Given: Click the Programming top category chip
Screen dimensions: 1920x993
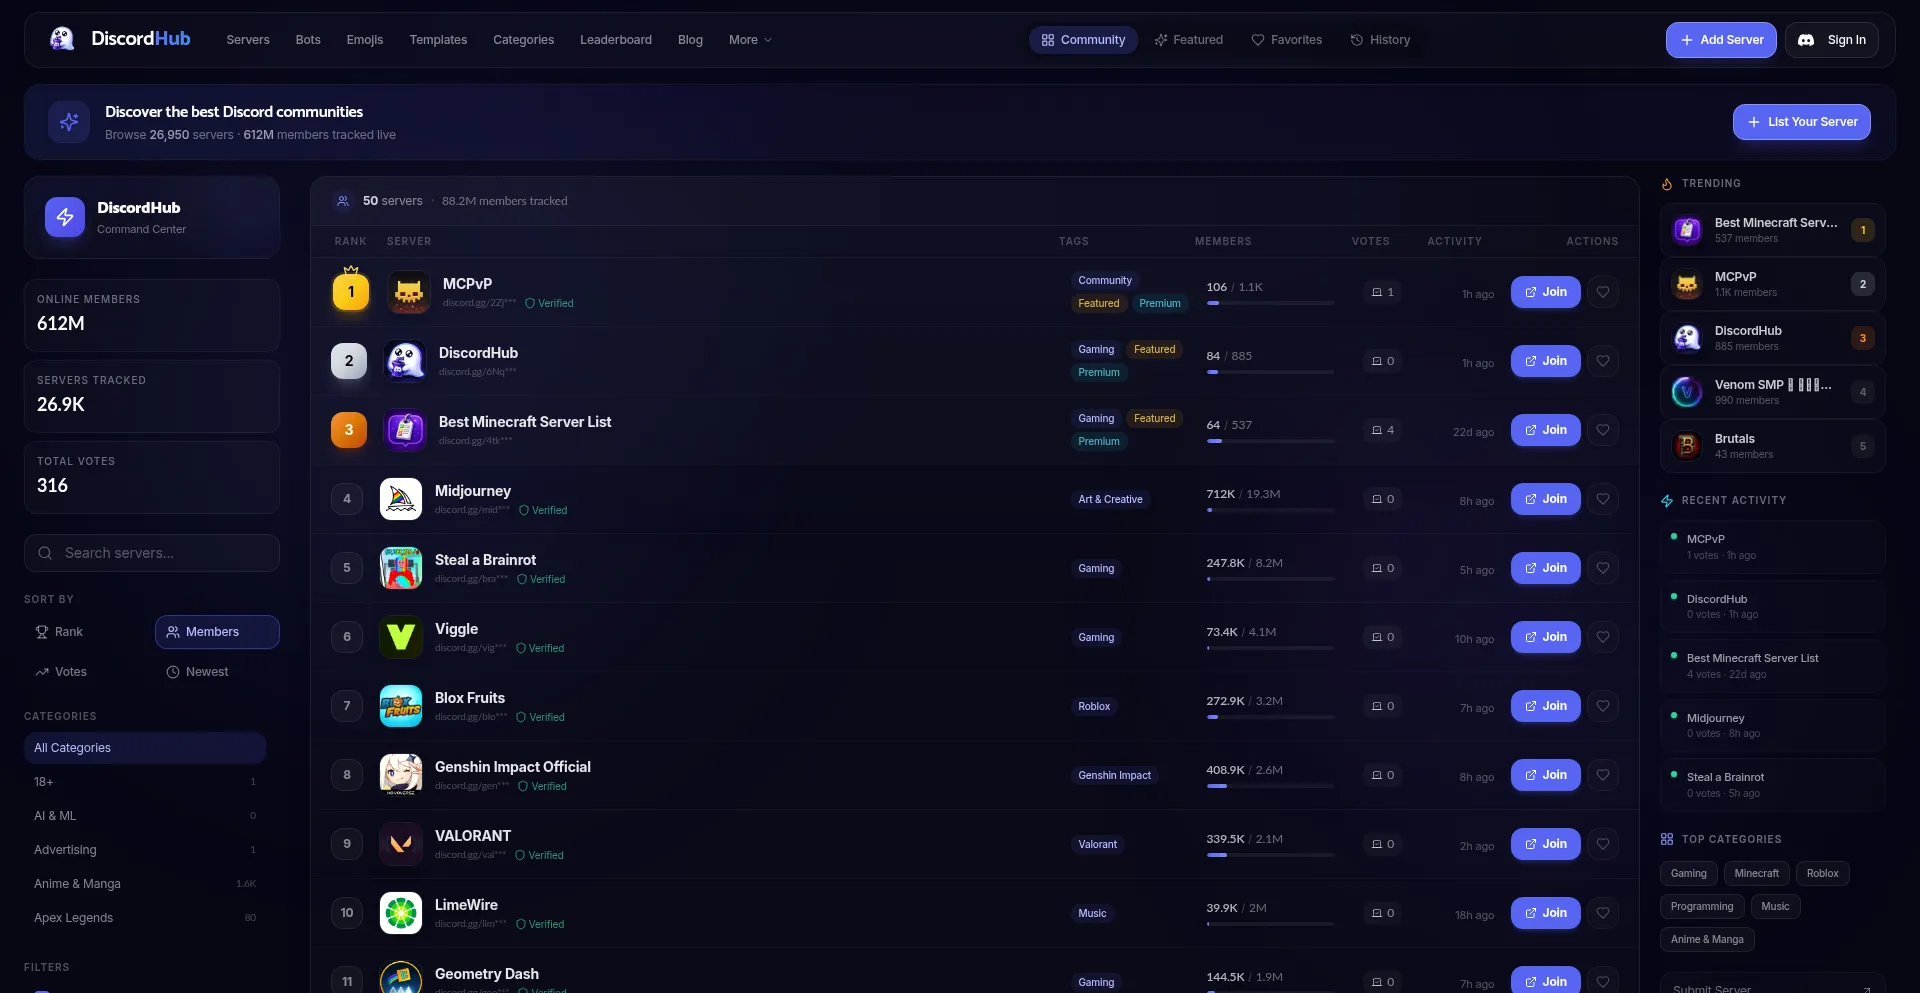Looking at the screenshot, I should point(1702,906).
